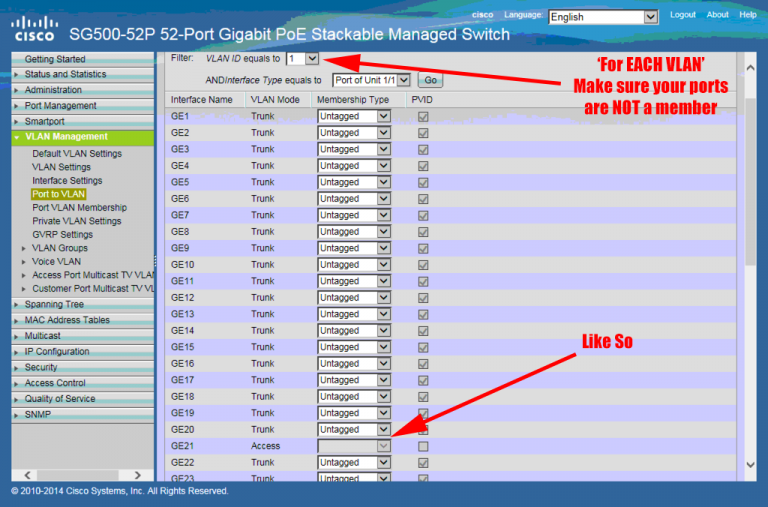Open Access Port Multicast TV VLAN submenu
Screen dimensions: 768x507
pos(88,275)
